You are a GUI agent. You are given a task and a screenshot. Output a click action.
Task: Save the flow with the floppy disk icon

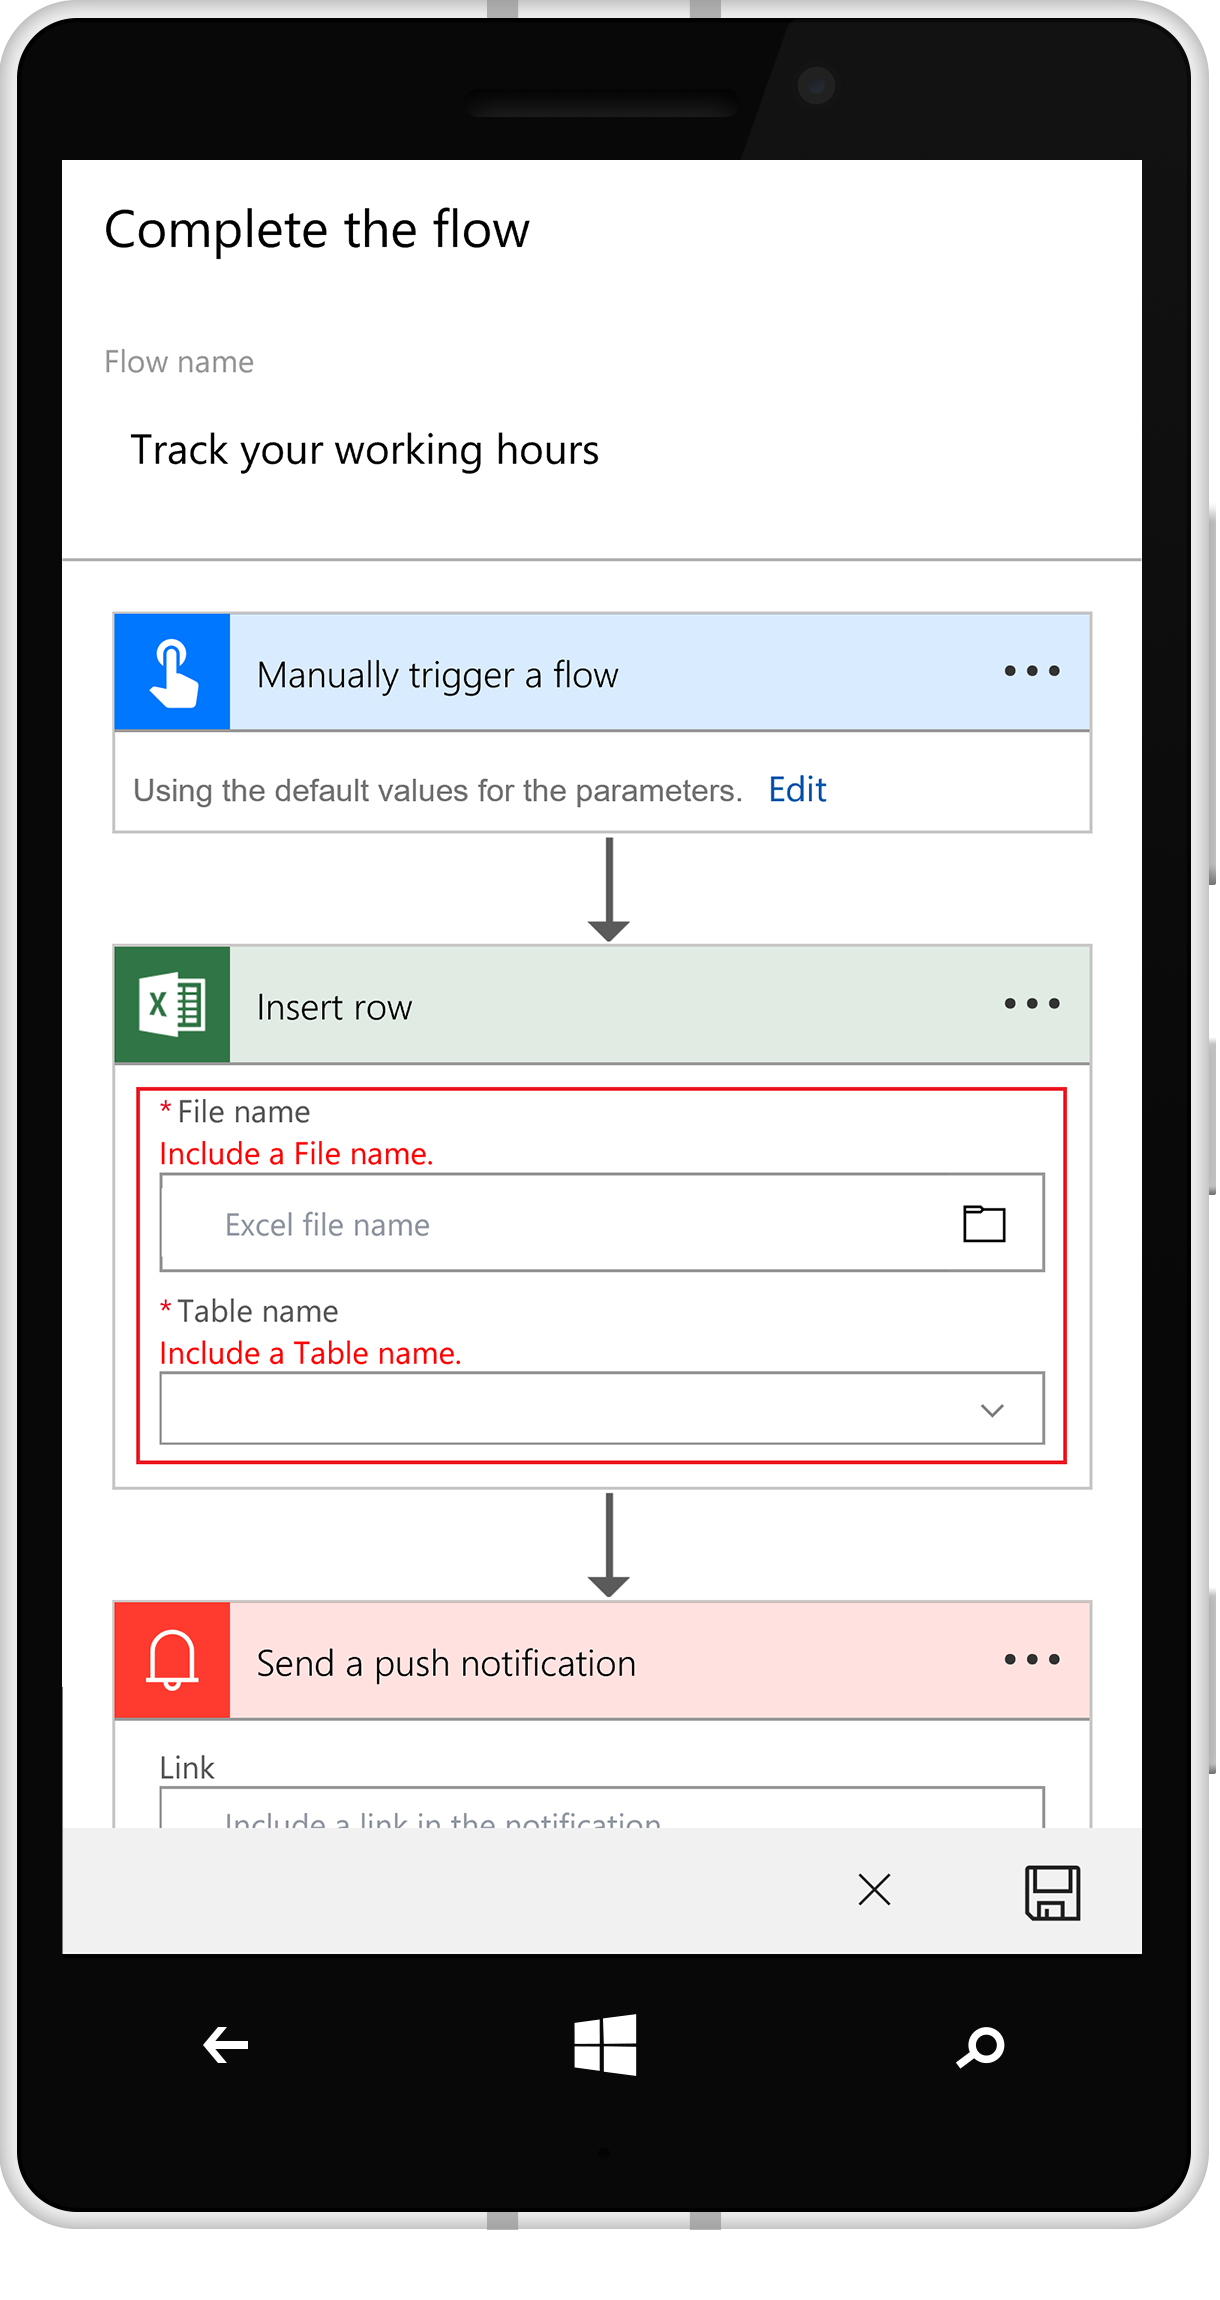(1052, 1892)
